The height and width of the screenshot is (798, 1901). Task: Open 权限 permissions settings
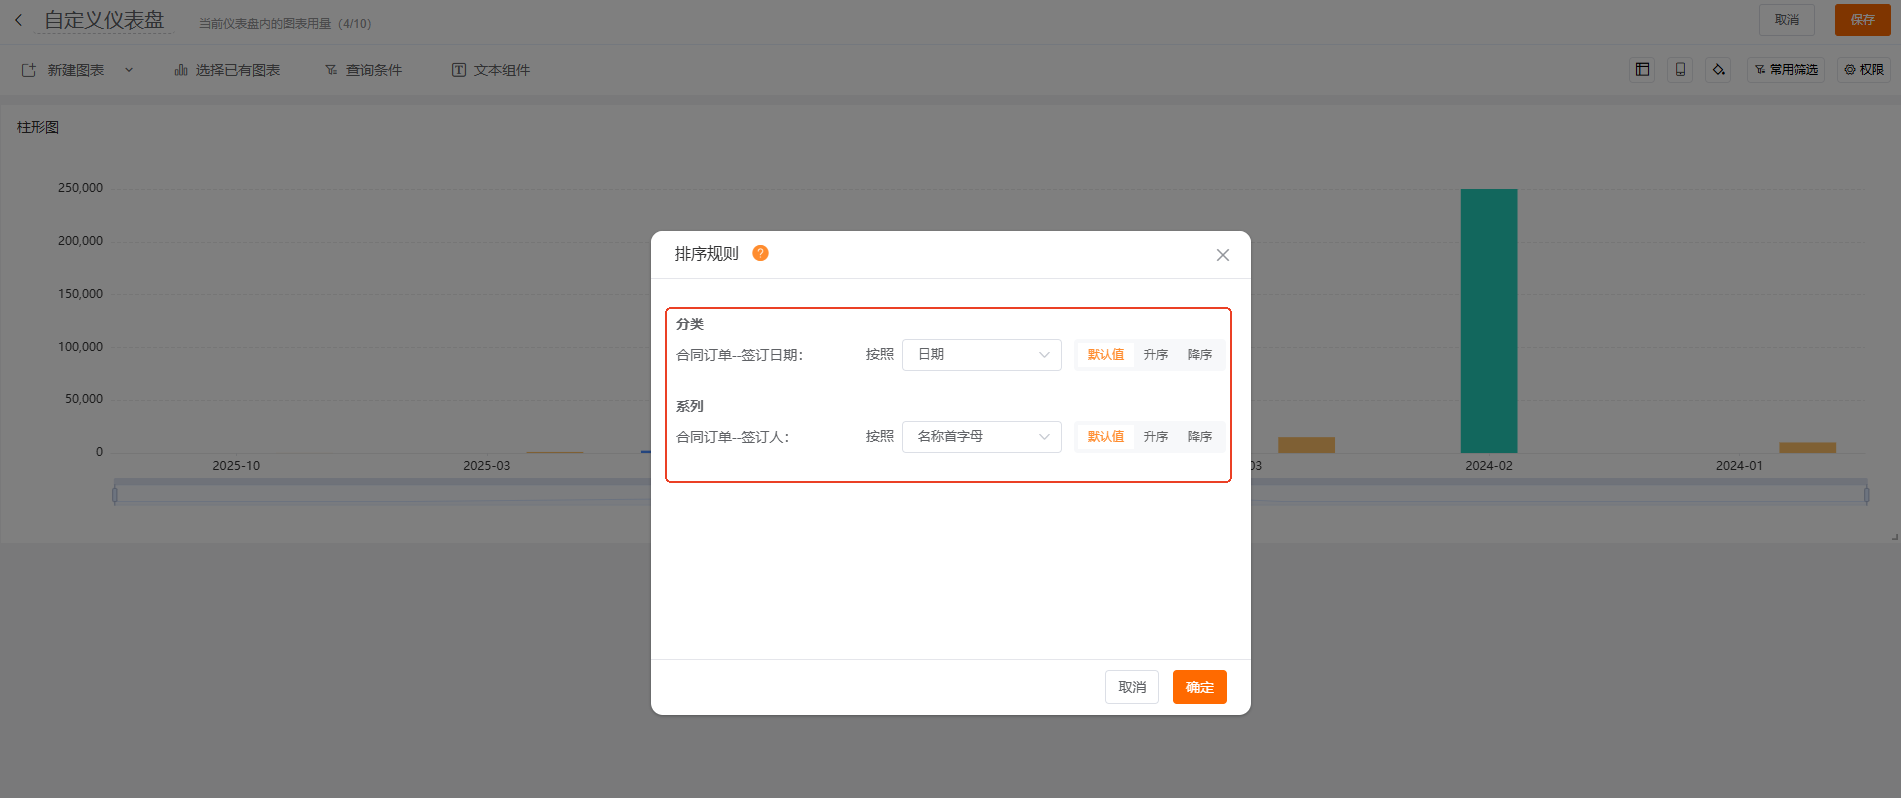1864,70
